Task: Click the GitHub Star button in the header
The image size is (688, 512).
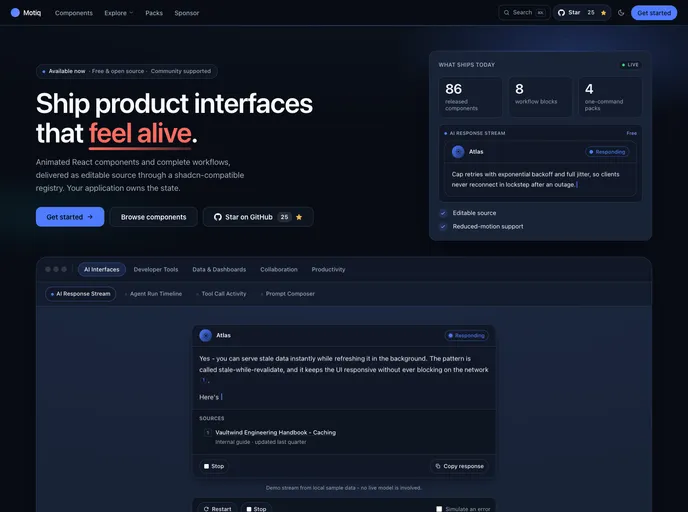Action: (x=582, y=13)
